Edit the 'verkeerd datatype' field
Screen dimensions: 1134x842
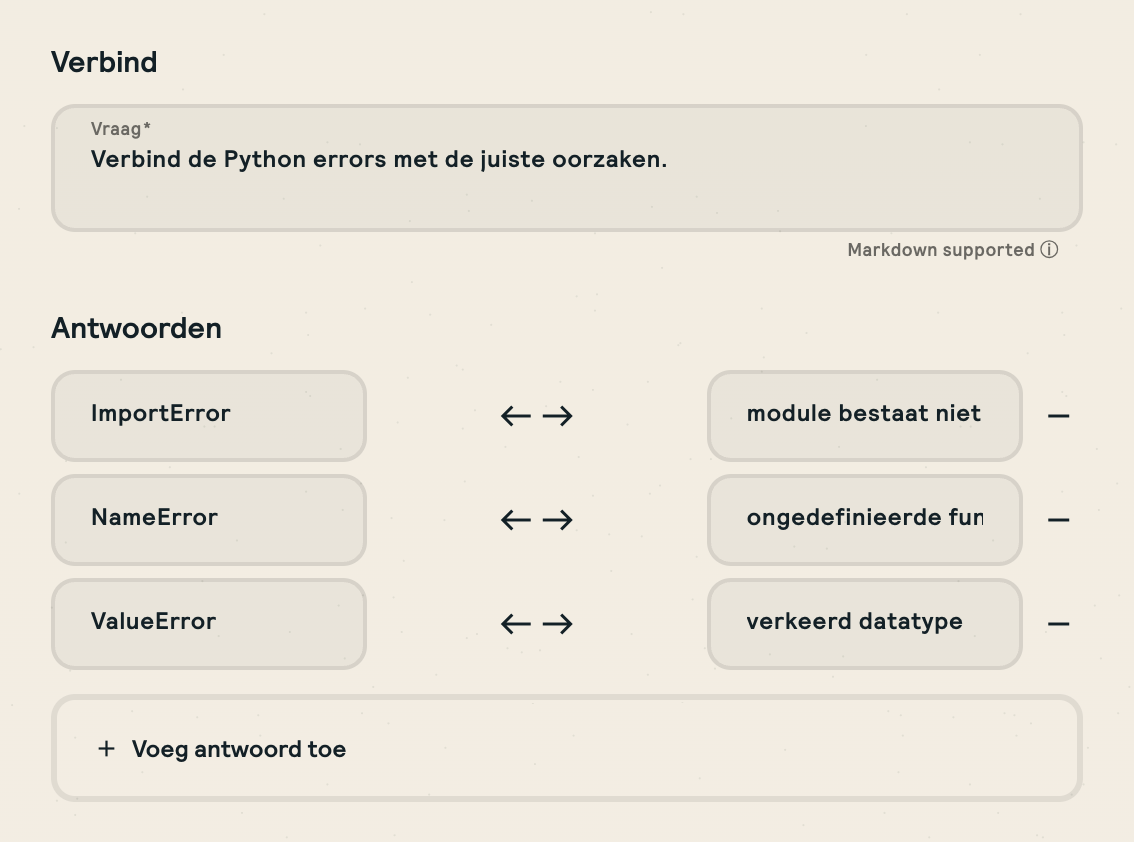(864, 624)
